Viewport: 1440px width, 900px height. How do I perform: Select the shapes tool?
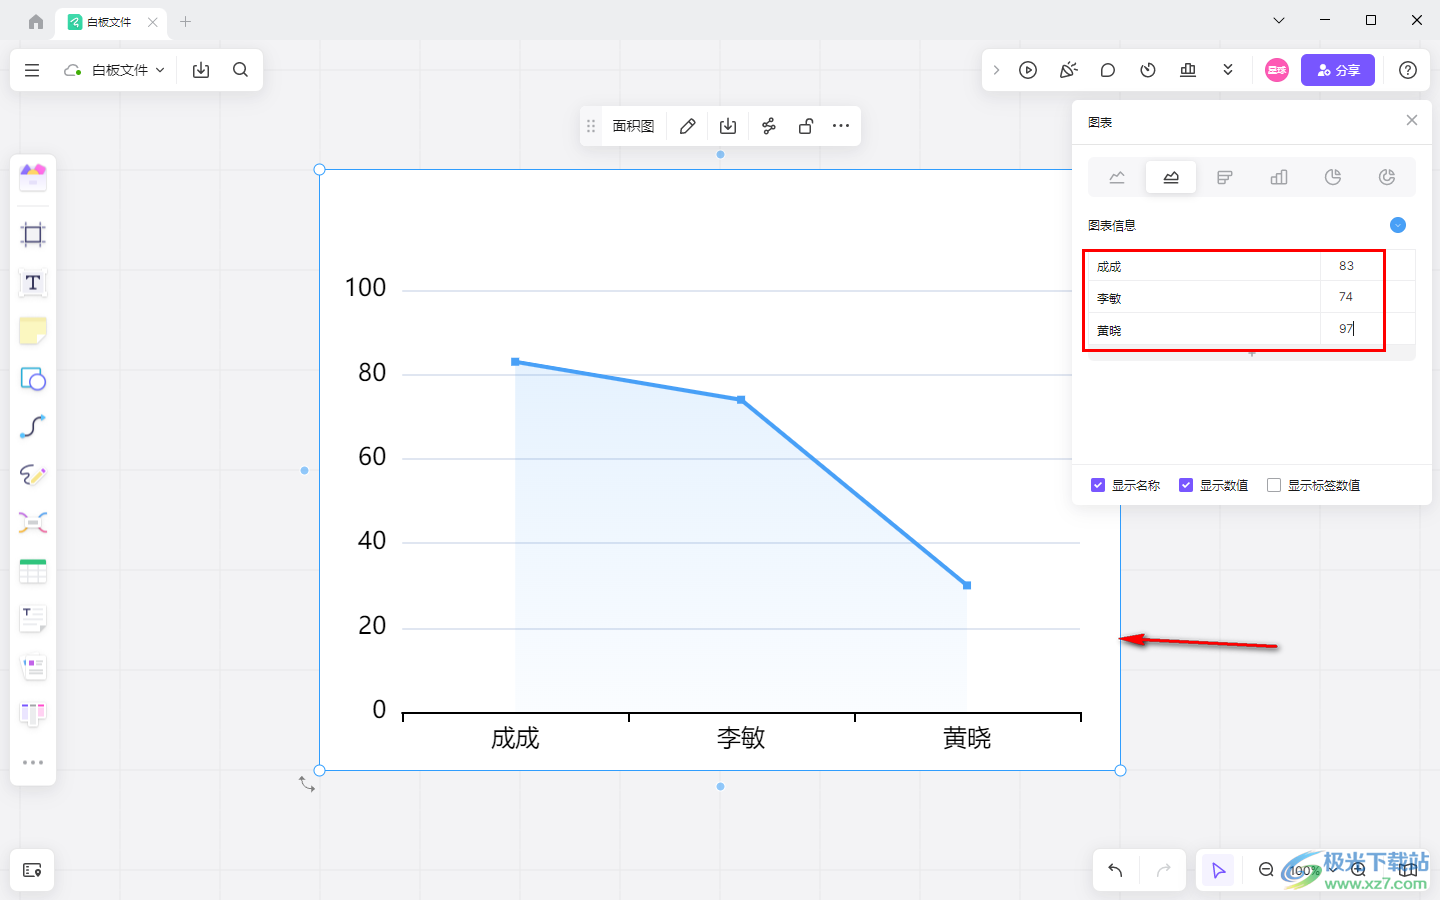[33, 379]
